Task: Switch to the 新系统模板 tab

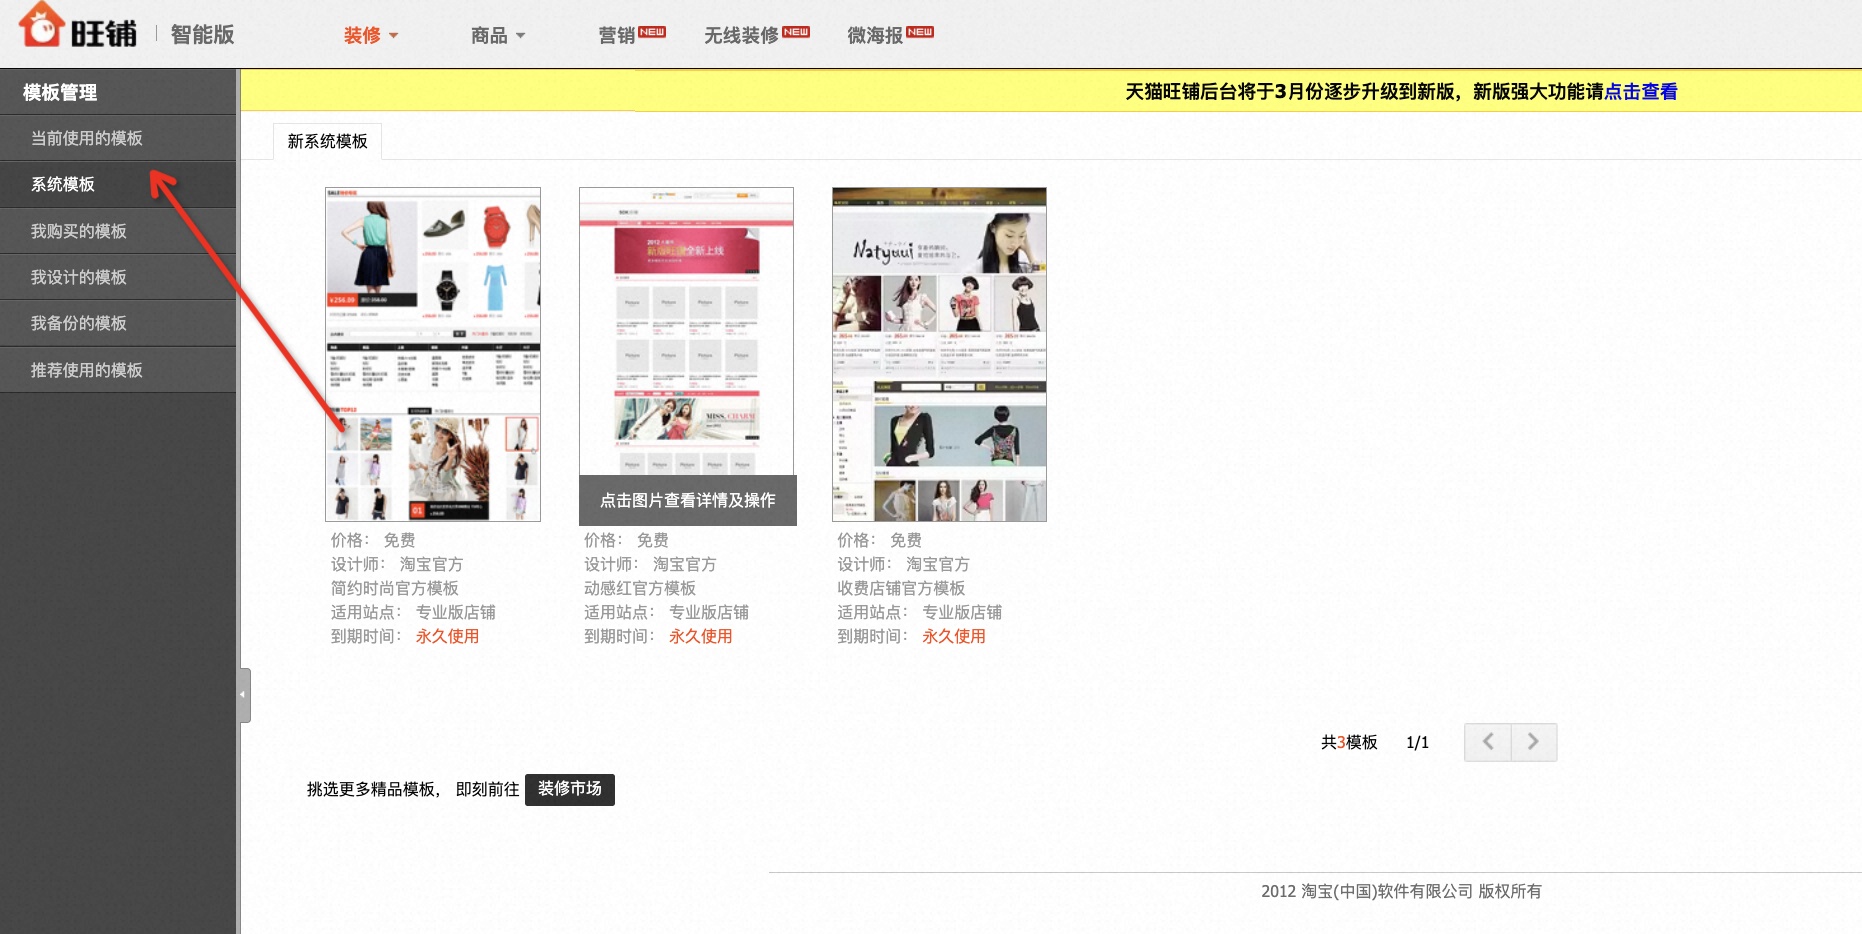Action: tap(327, 141)
